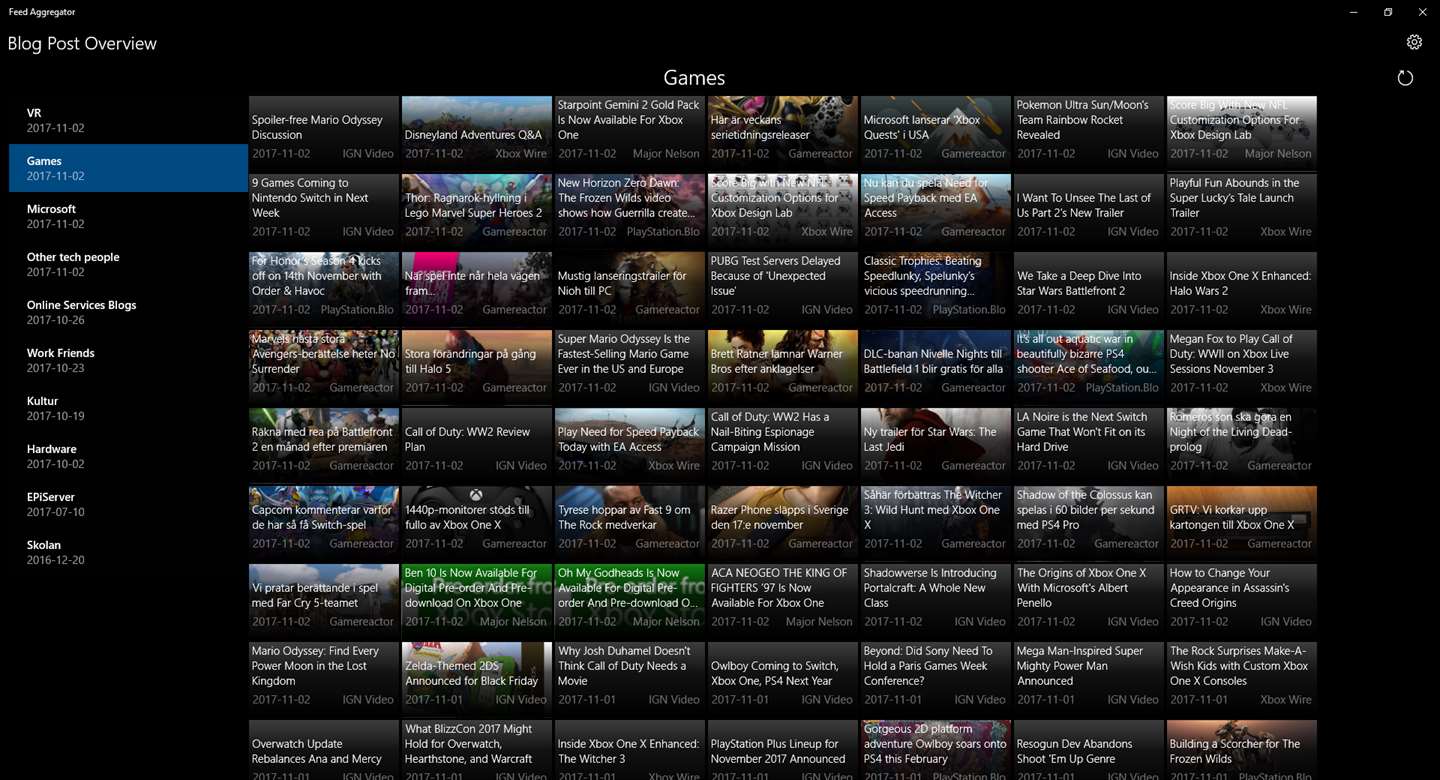Open Owlboy Coming to Switch, Xbox One post
Image resolution: width=1440 pixels, height=780 pixels.
(783, 679)
